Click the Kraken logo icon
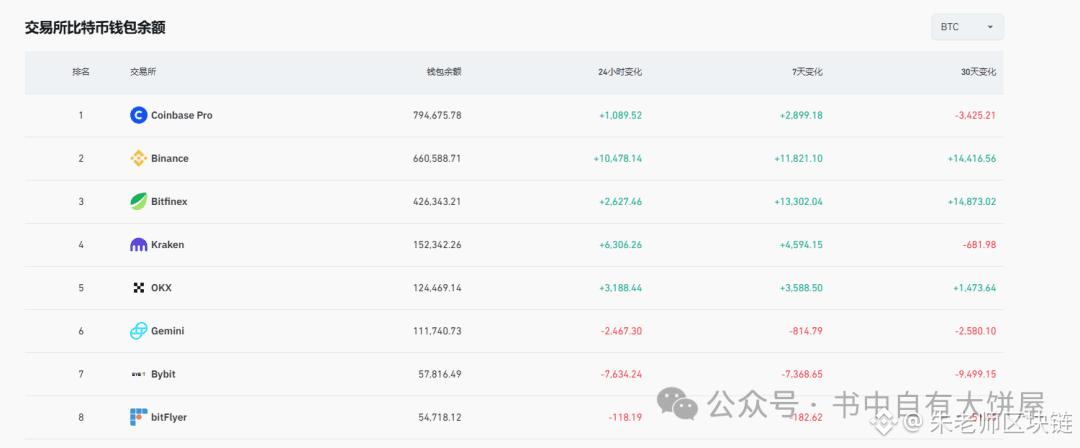This screenshot has height=448, width=1080. pyautogui.click(x=139, y=244)
